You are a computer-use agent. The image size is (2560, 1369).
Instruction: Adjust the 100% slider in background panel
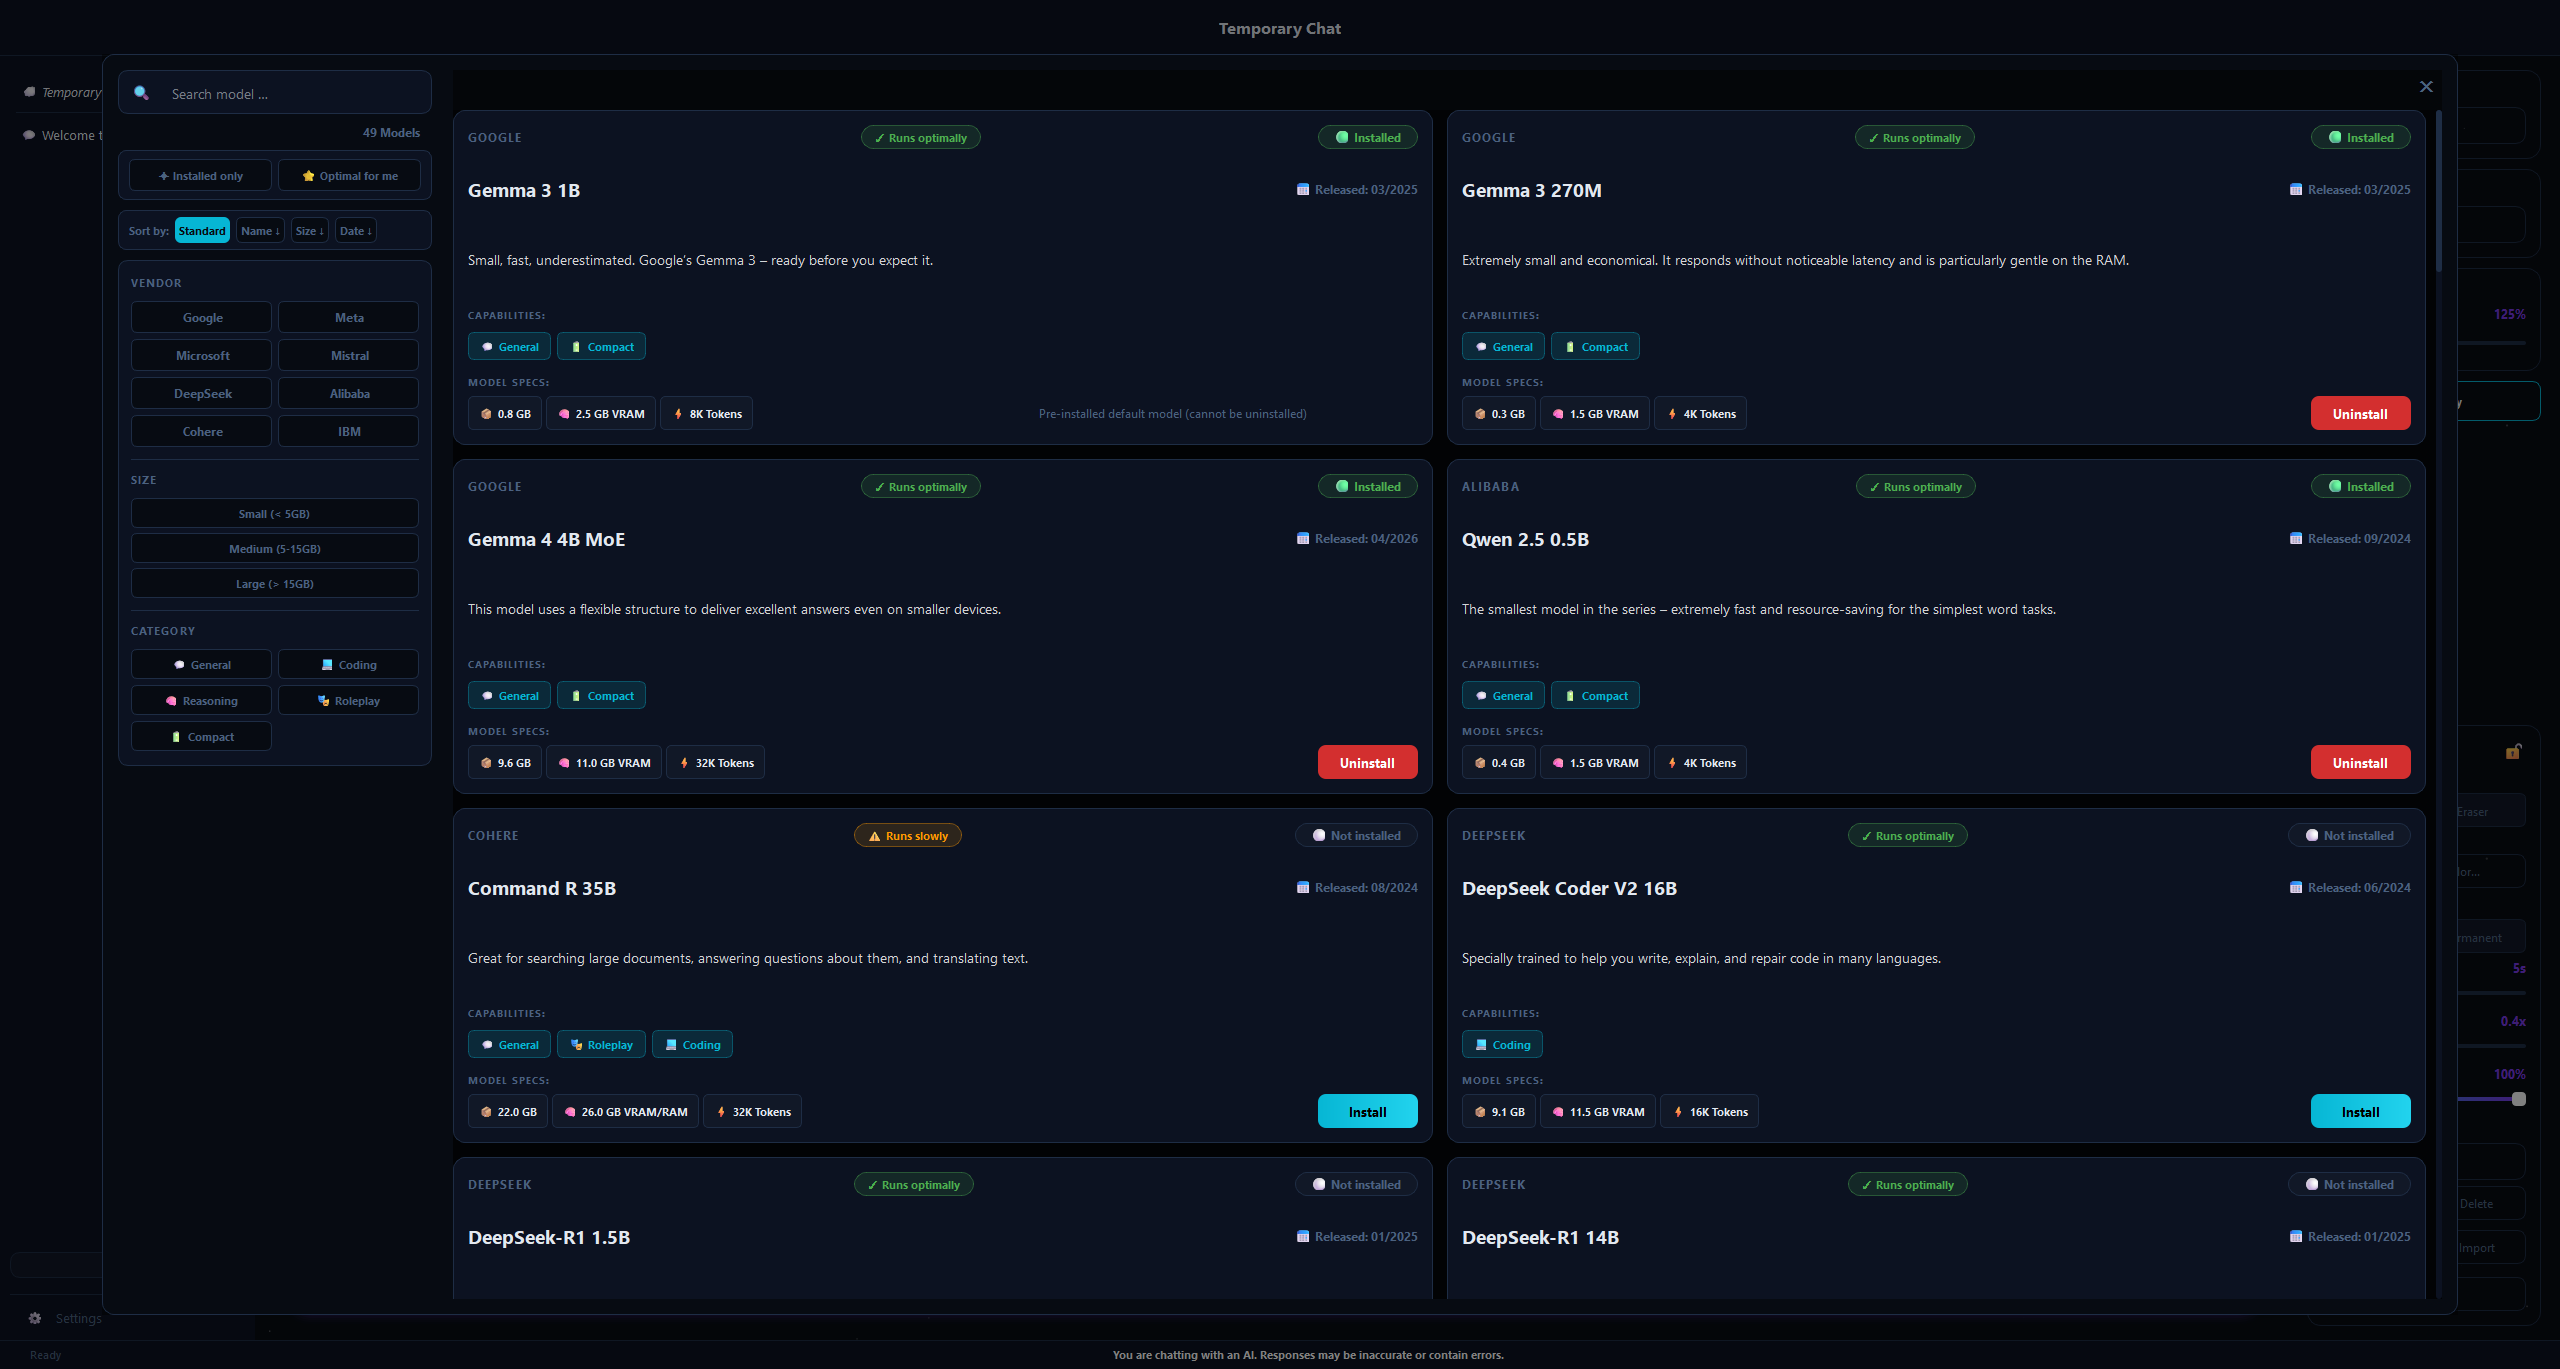pyautogui.click(x=2519, y=1099)
